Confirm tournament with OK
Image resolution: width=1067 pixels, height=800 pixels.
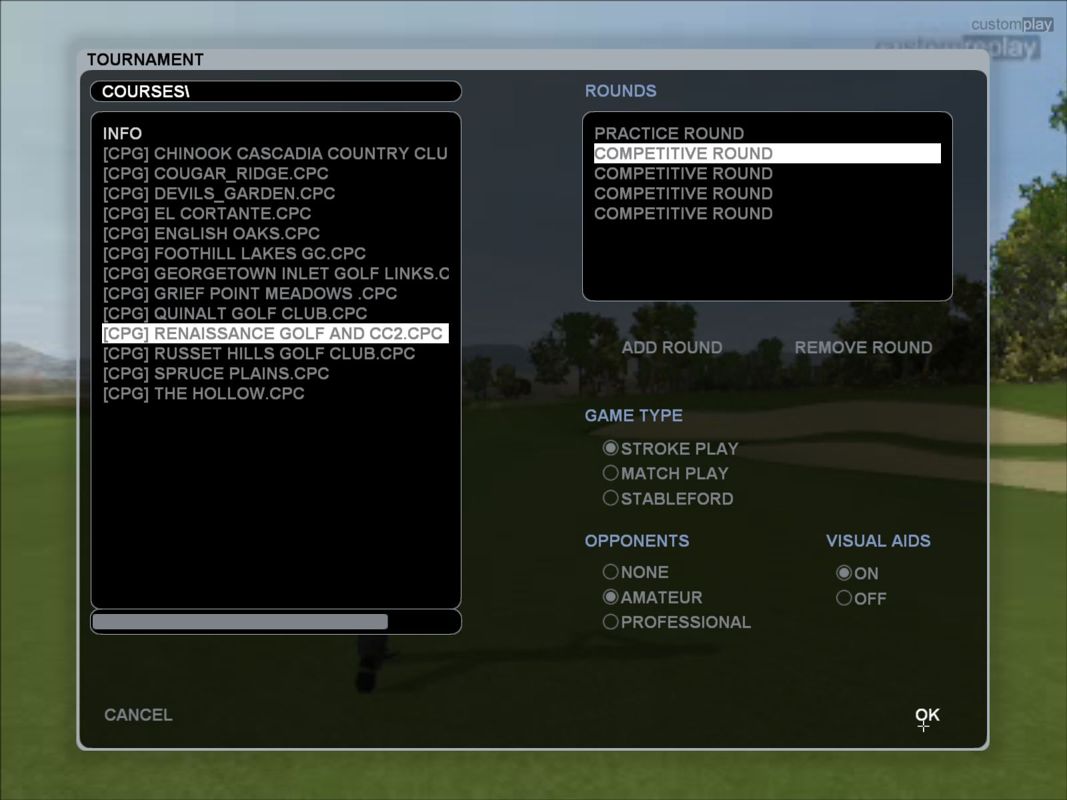click(927, 715)
